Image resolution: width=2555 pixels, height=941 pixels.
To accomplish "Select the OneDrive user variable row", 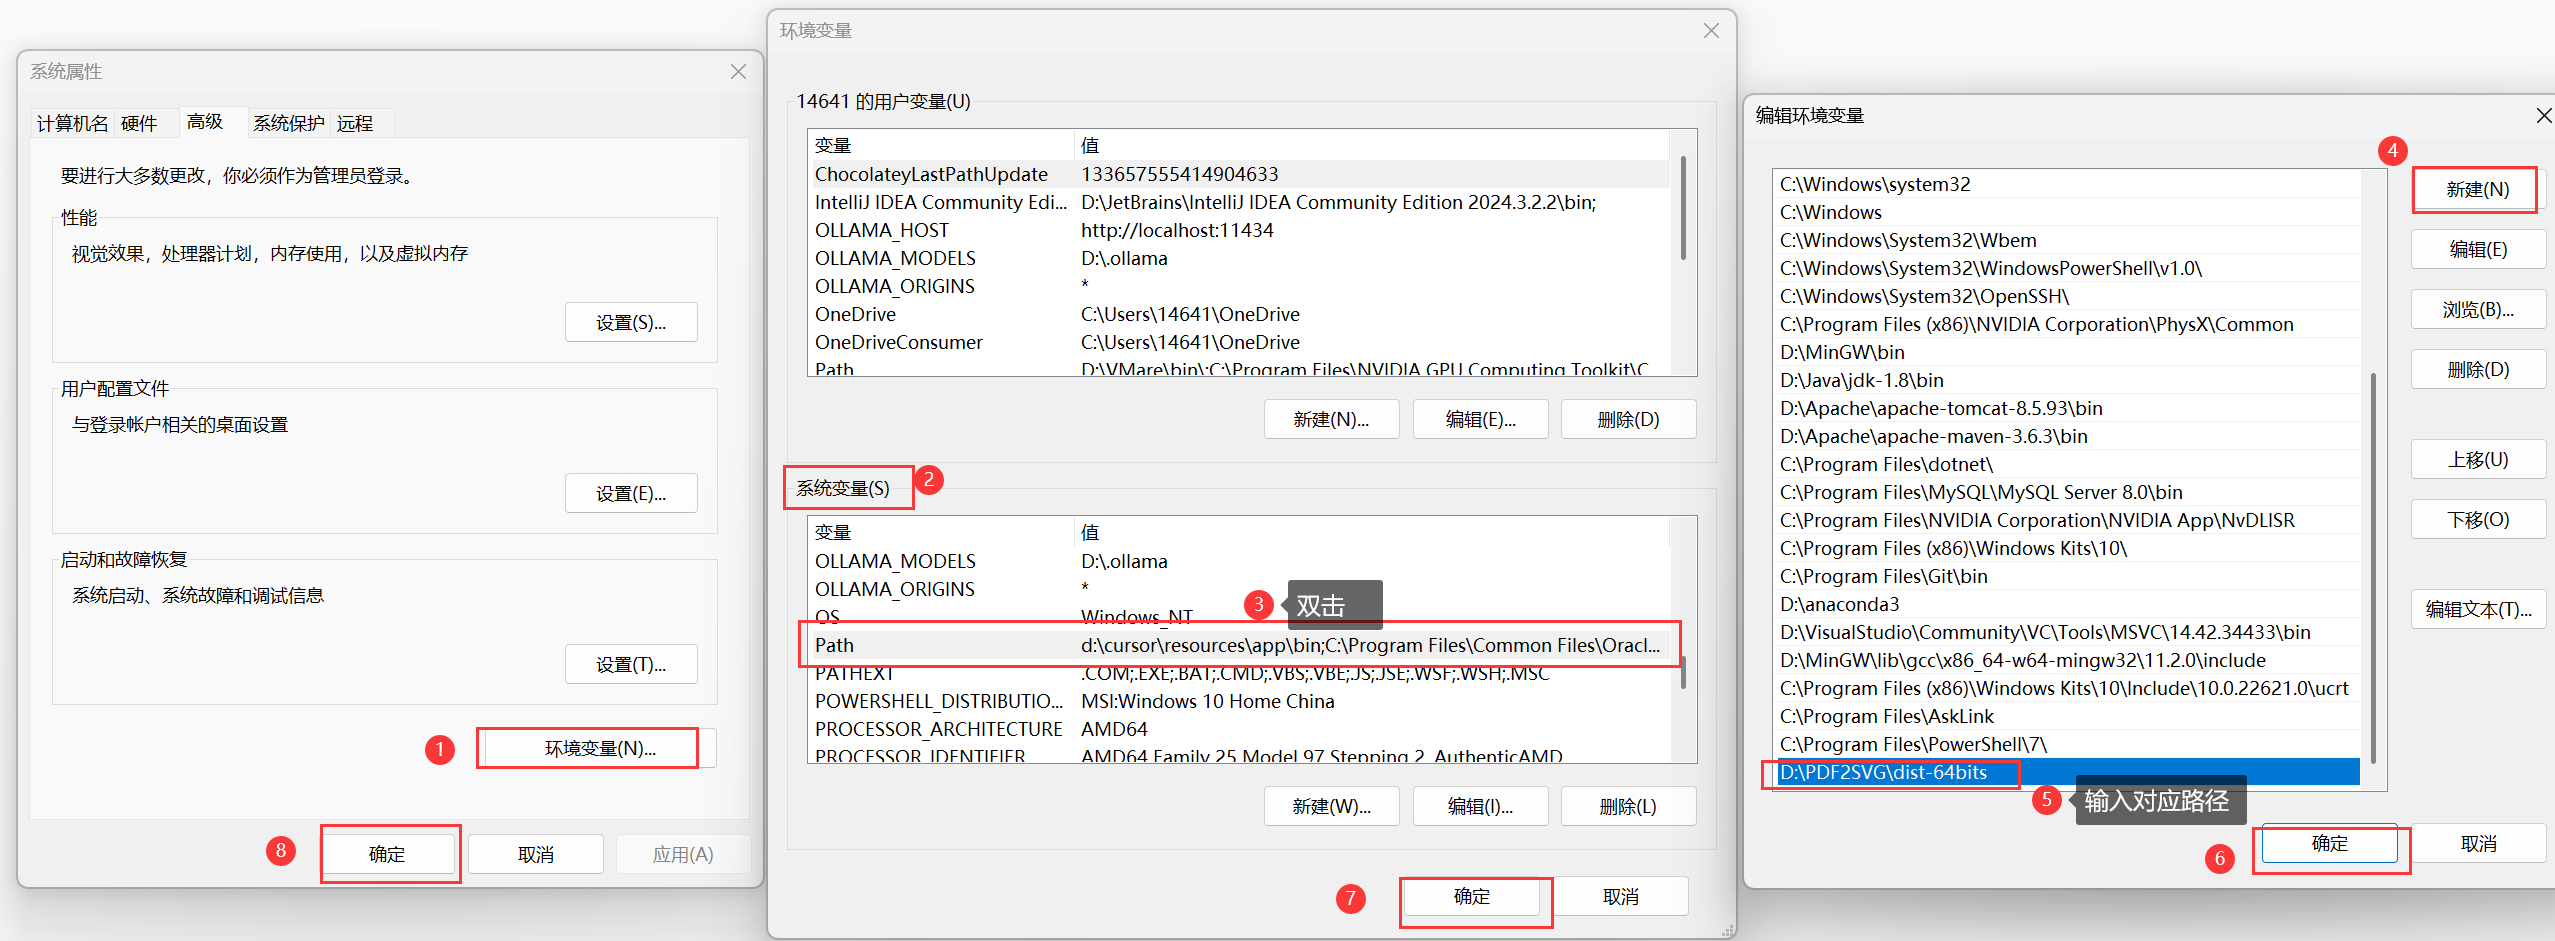I will [1240, 314].
